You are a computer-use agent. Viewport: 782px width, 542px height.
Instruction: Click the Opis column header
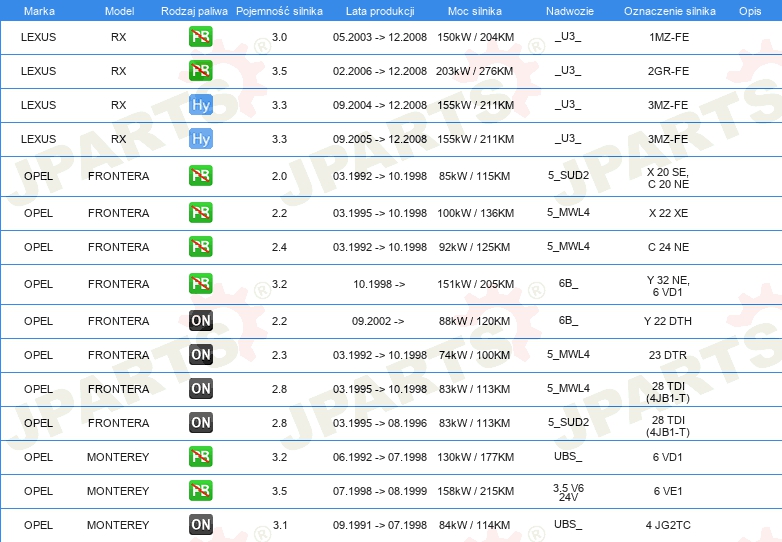tap(750, 11)
